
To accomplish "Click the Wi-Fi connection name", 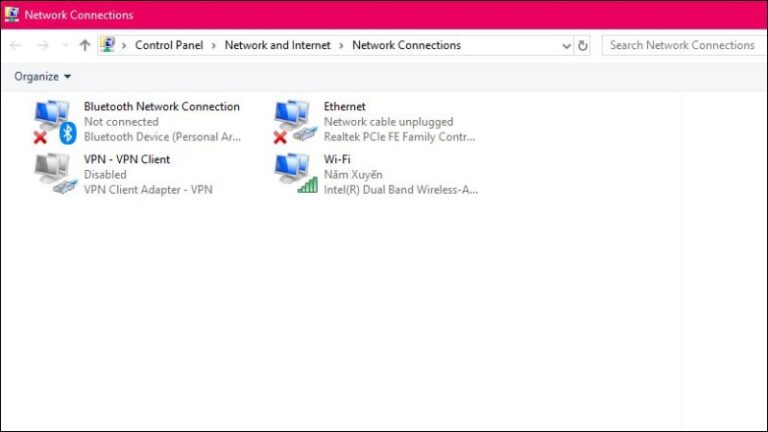I will [x=336, y=159].
